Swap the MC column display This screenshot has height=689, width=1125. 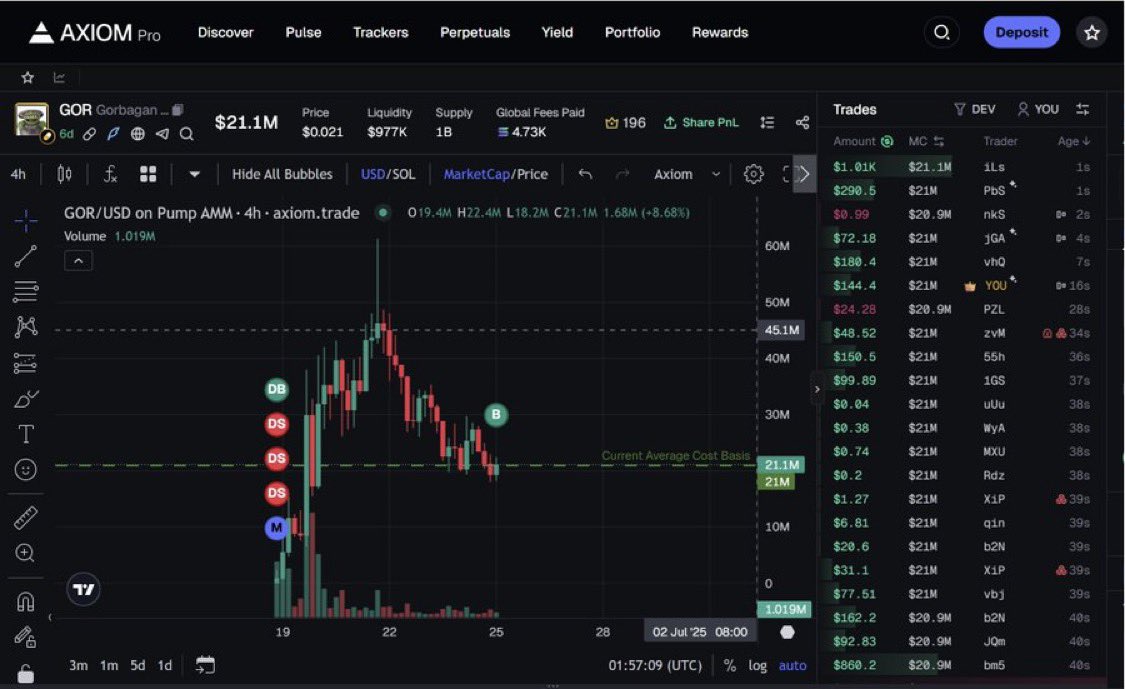(938, 141)
